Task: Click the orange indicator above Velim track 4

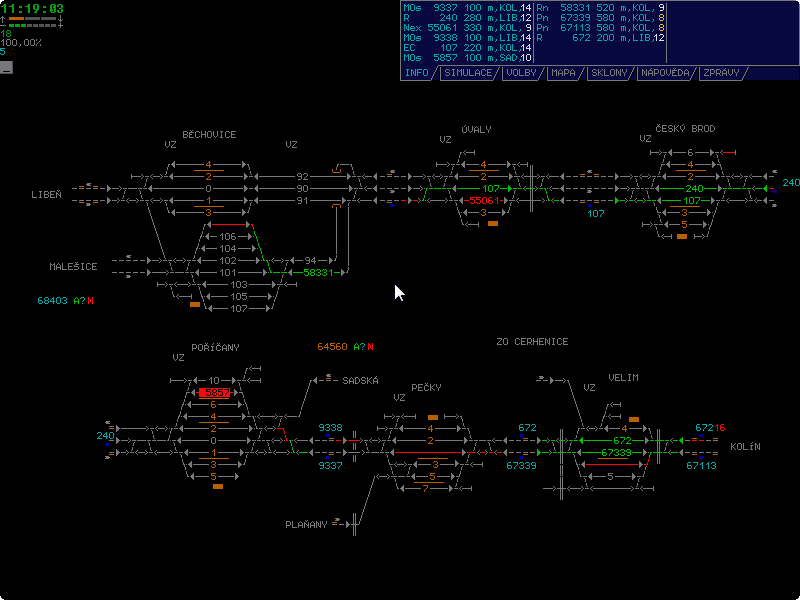Action: pos(634,418)
